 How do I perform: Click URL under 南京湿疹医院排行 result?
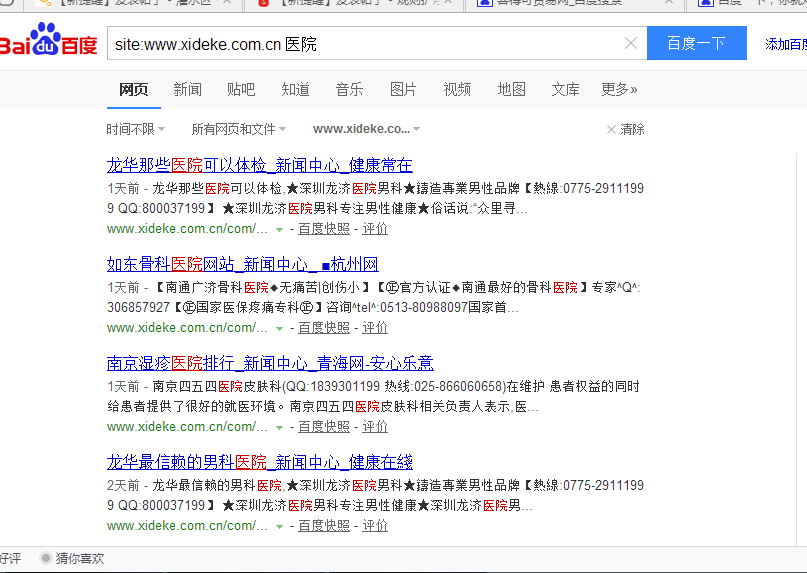(187, 426)
